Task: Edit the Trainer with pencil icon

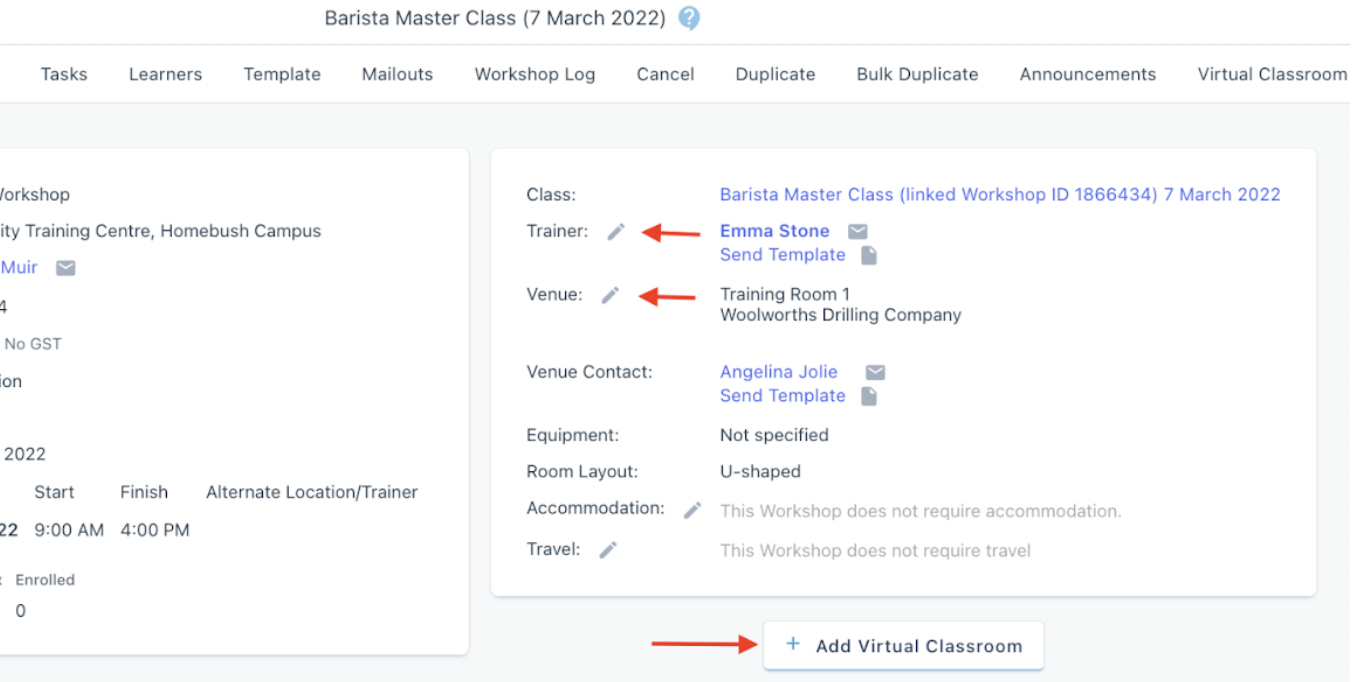Action: [x=616, y=232]
